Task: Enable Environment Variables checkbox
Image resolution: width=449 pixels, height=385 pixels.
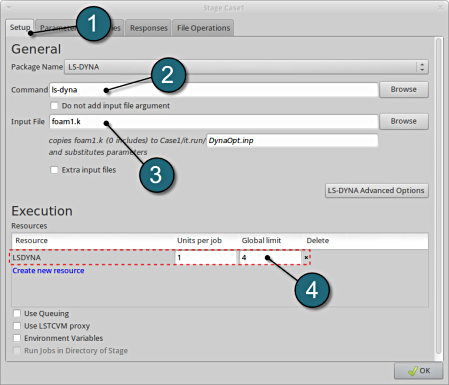Action: [17, 338]
